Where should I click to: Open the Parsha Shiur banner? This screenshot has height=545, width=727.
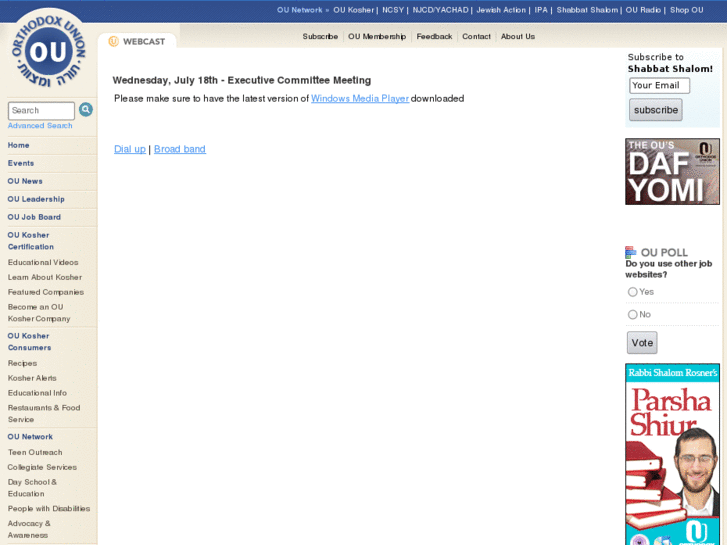coord(672,454)
